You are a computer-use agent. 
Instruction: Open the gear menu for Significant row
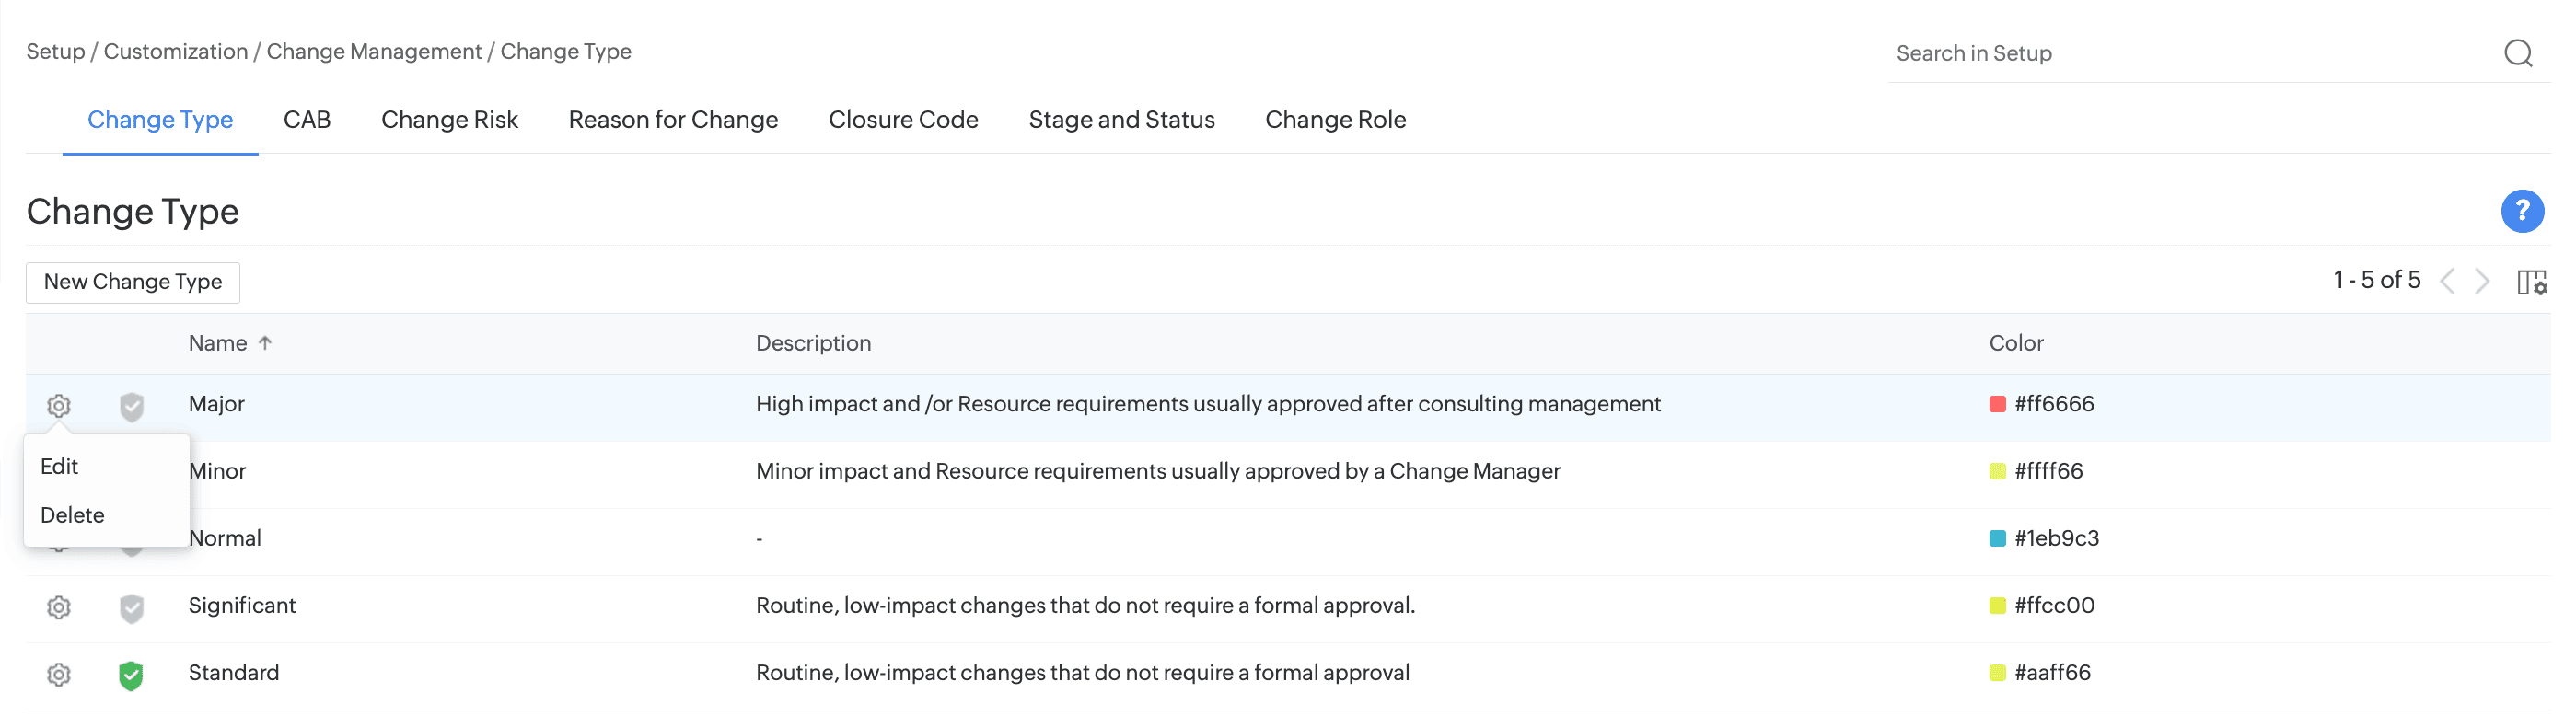click(x=59, y=607)
